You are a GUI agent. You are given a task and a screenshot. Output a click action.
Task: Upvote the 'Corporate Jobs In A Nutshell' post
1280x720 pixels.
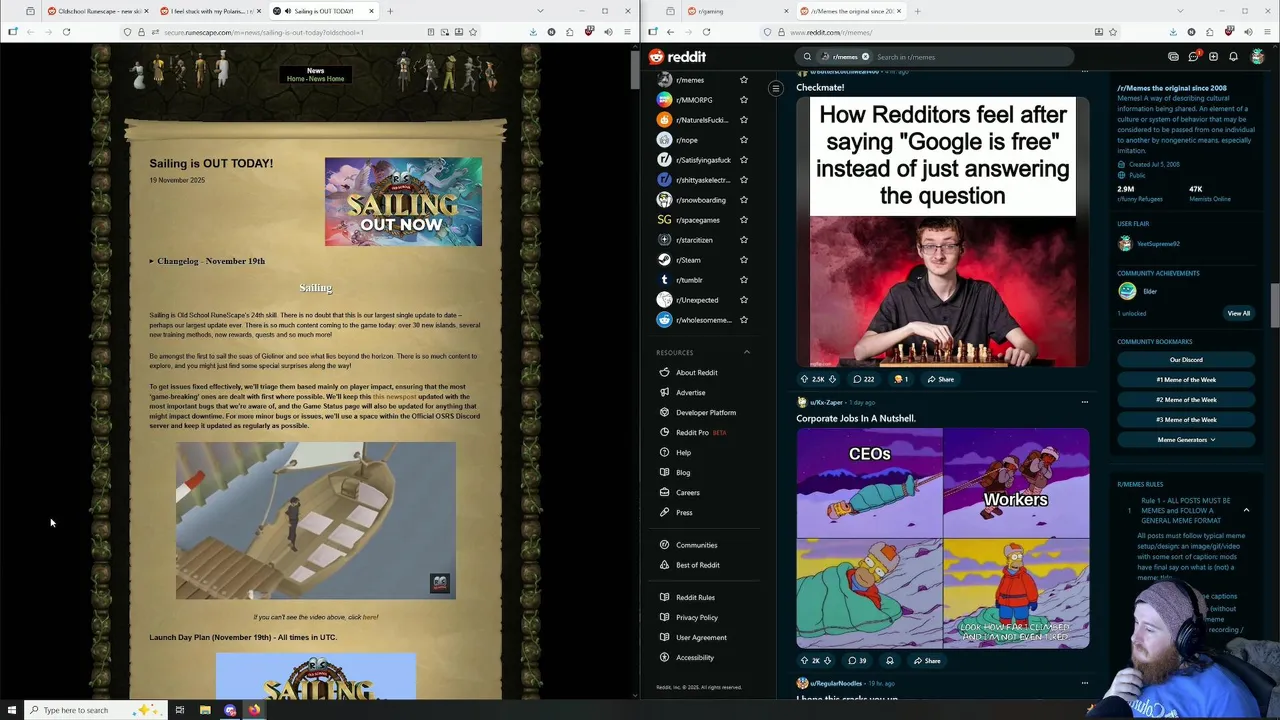click(804, 660)
